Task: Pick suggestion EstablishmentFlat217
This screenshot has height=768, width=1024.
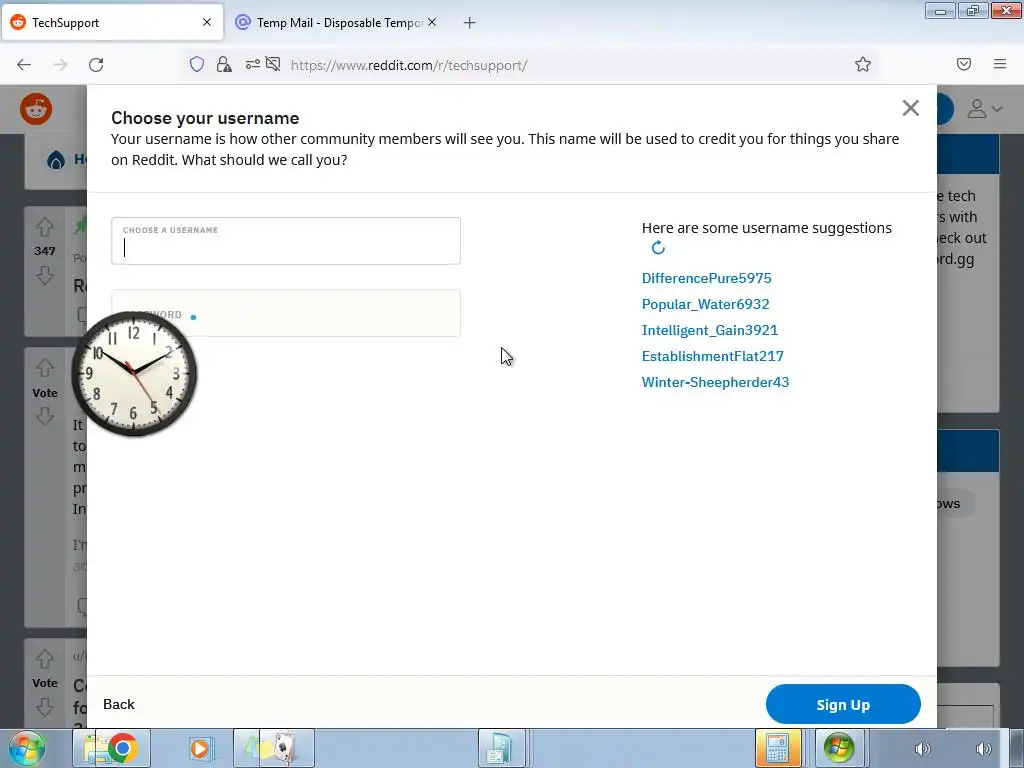Action: pyautogui.click(x=712, y=357)
